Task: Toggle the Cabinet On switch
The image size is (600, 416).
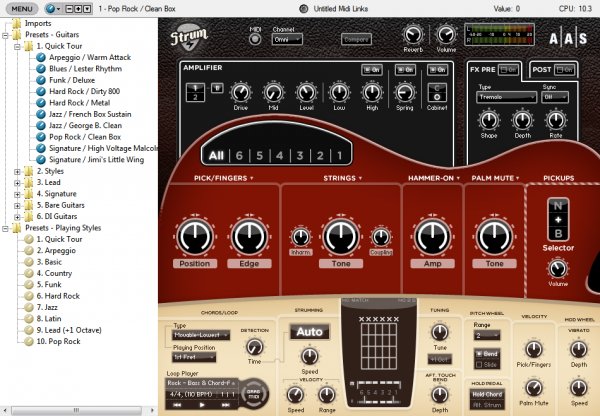Action: tap(437, 70)
